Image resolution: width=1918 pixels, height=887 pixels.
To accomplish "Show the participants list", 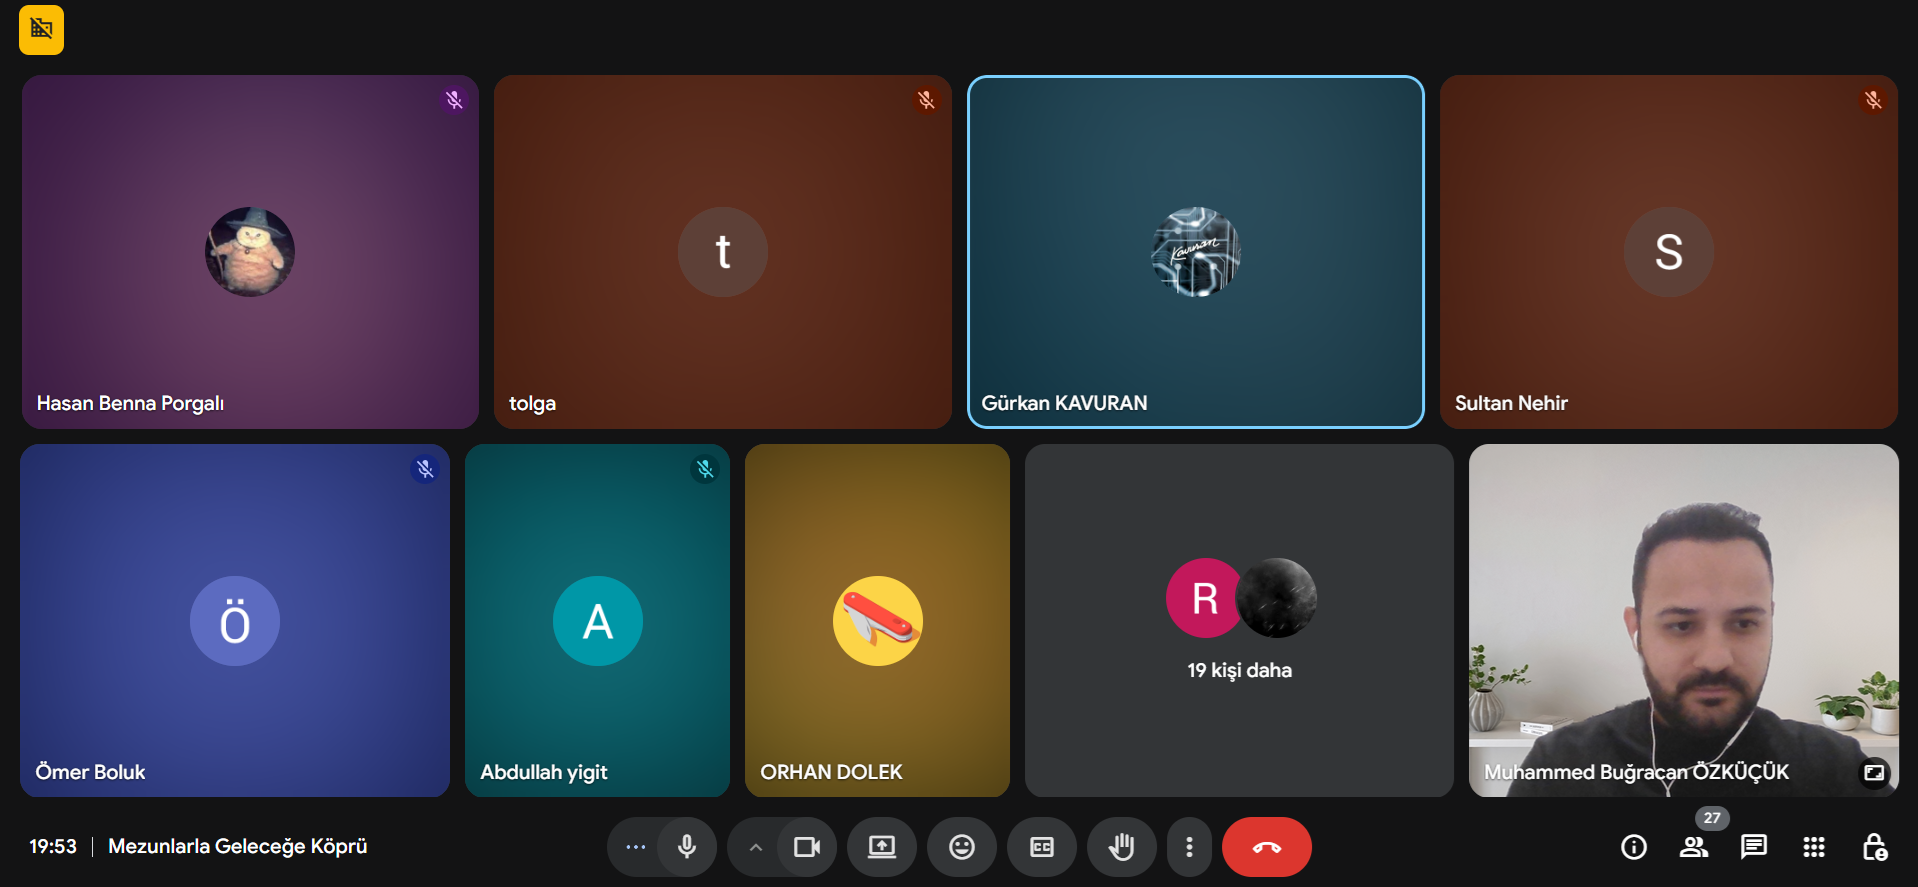I will pyautogui.click(x=1693, y=847).
